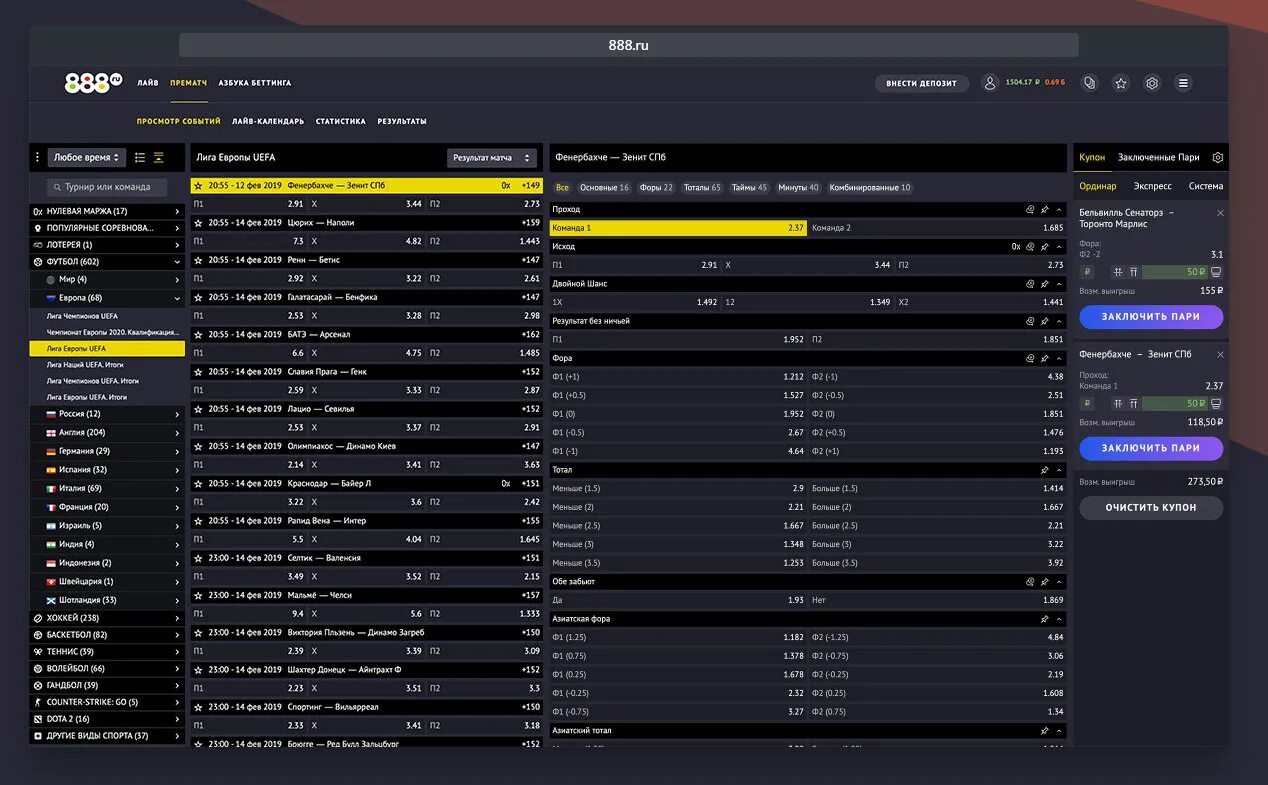Click the collapse-all icon in sidebar toolbar
This screenshot has height=785, width=1268.
tap(159, 157)
